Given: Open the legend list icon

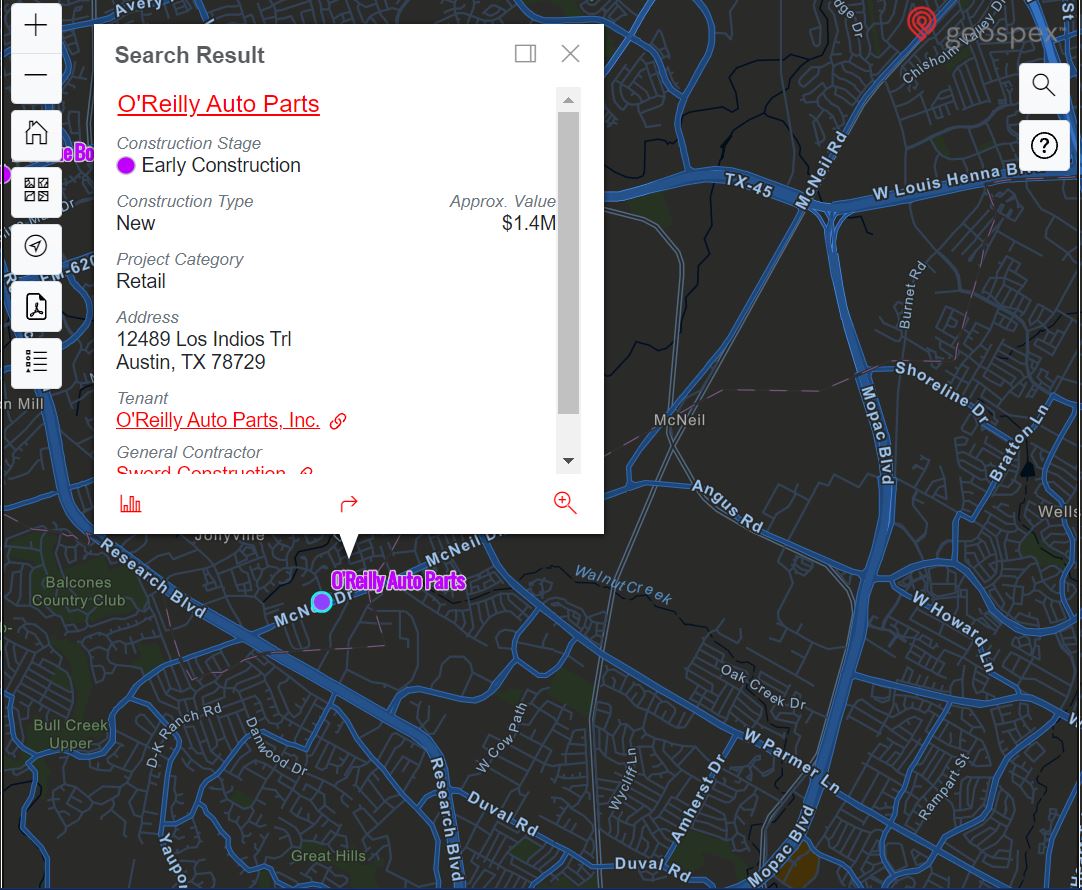Looking at the screenshot, I should [36, 362].
